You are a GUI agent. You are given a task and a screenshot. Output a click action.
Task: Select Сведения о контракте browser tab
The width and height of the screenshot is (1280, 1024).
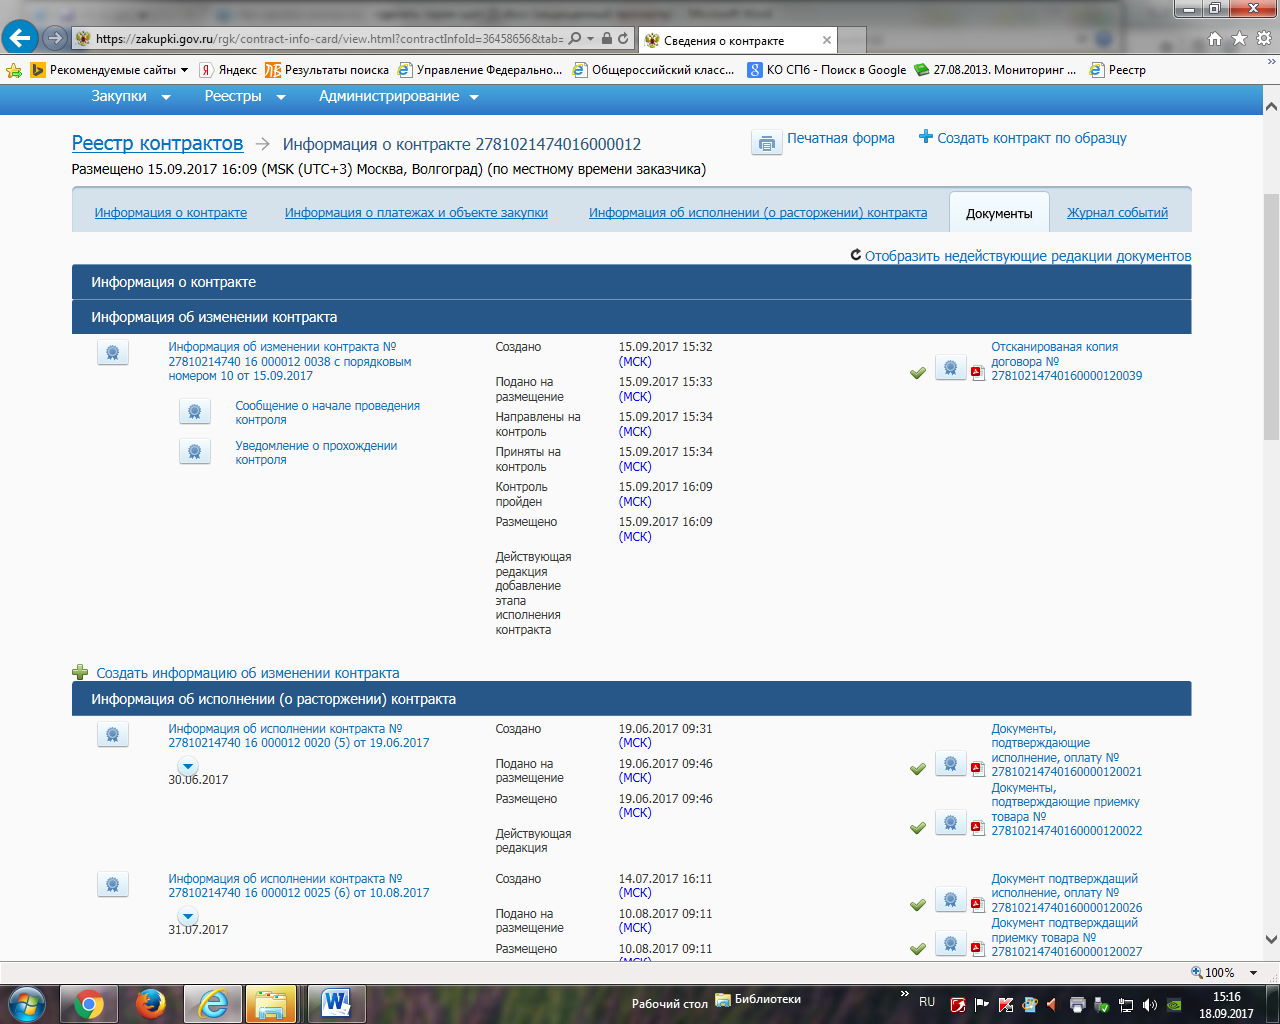tap(736, 40)
